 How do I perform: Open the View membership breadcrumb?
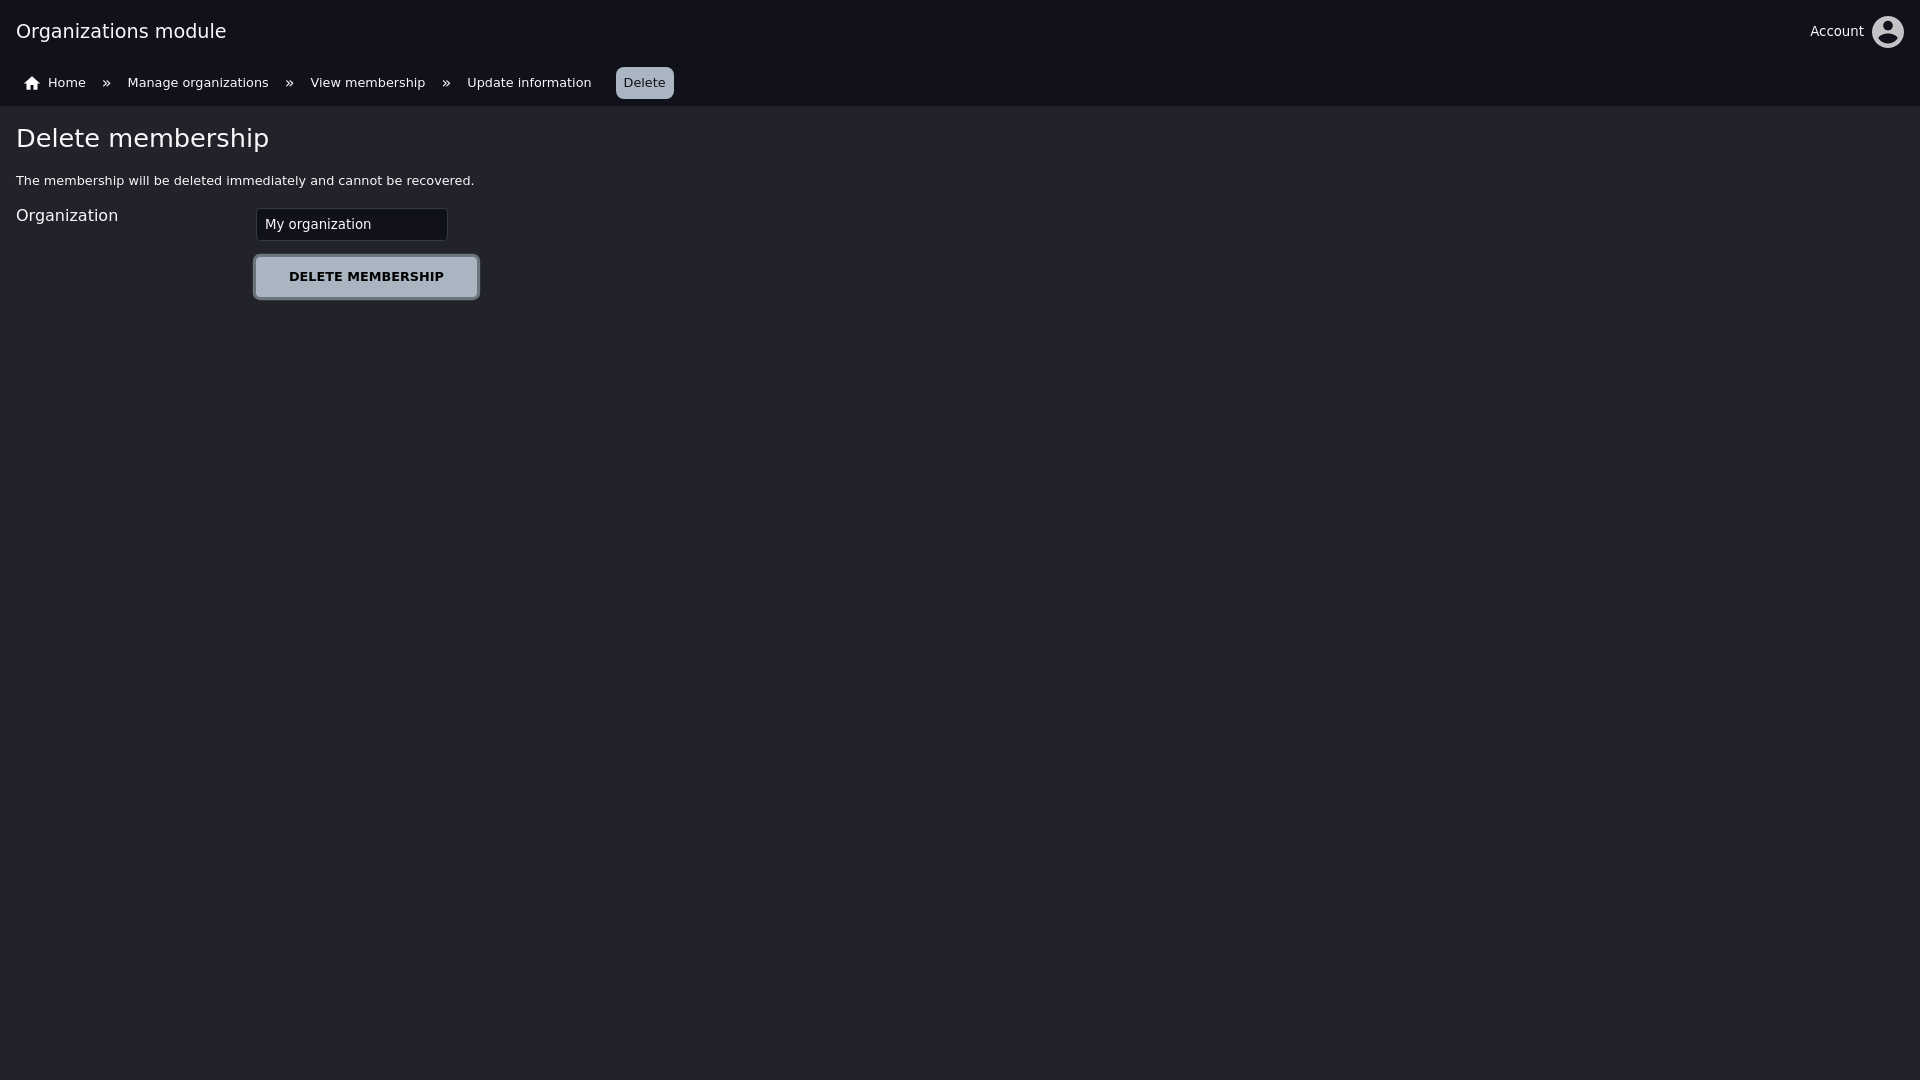pos(367,83)
